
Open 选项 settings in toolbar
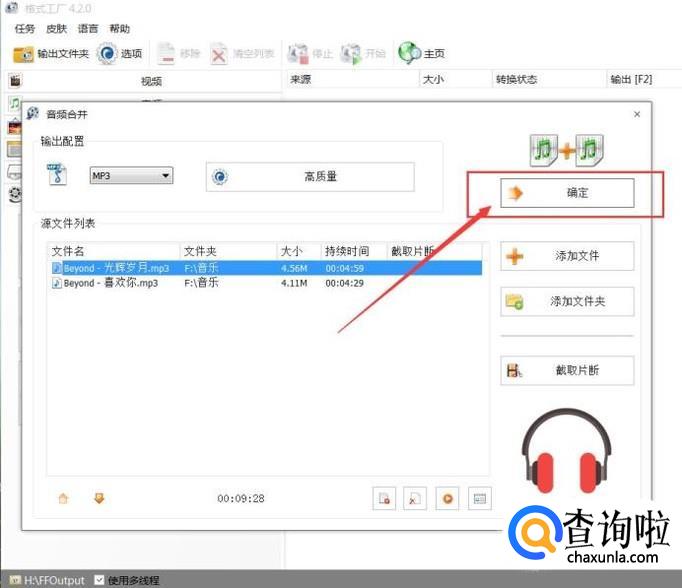(x=120, y=53)
